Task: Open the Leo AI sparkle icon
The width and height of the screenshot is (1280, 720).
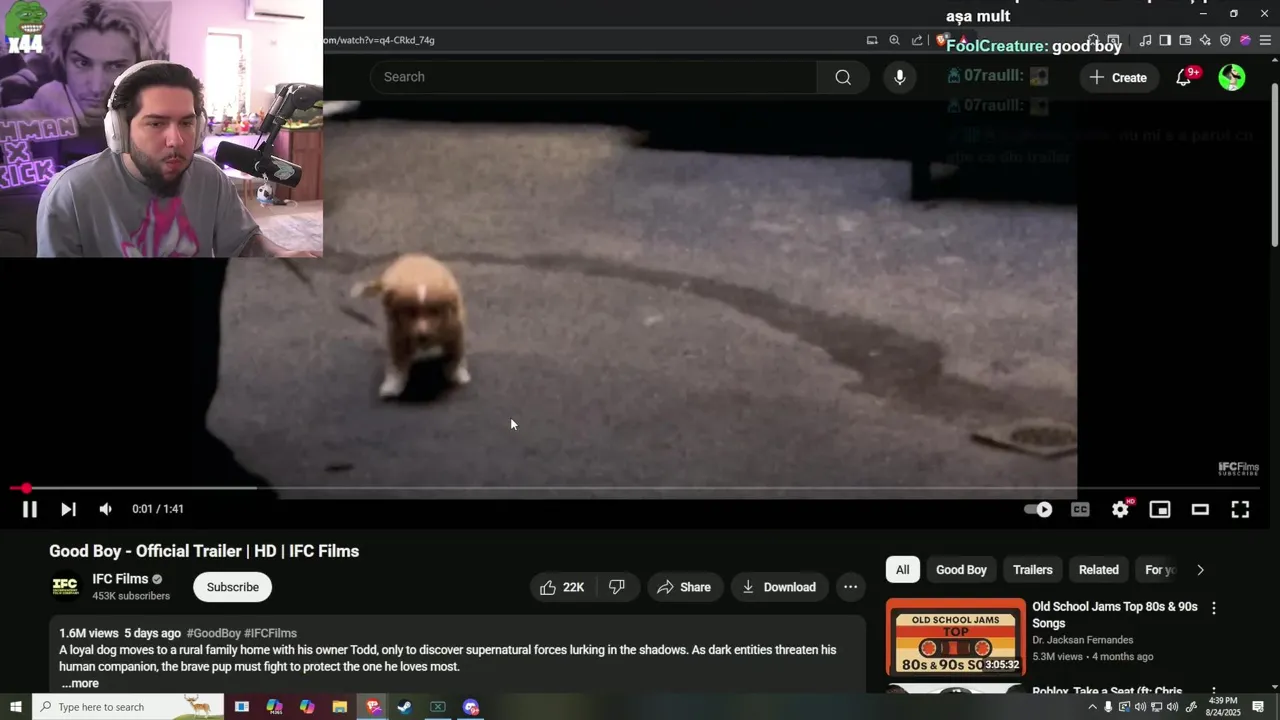Action: pos(1205,40)
